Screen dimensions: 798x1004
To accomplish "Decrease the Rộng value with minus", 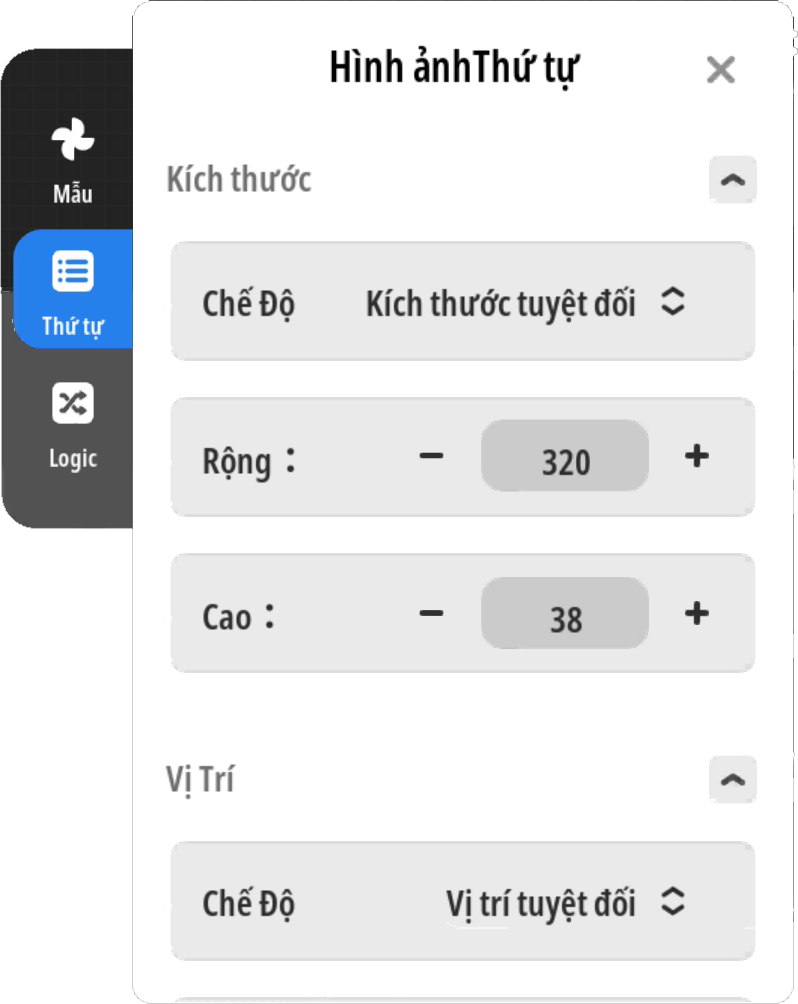I will 431,457.
